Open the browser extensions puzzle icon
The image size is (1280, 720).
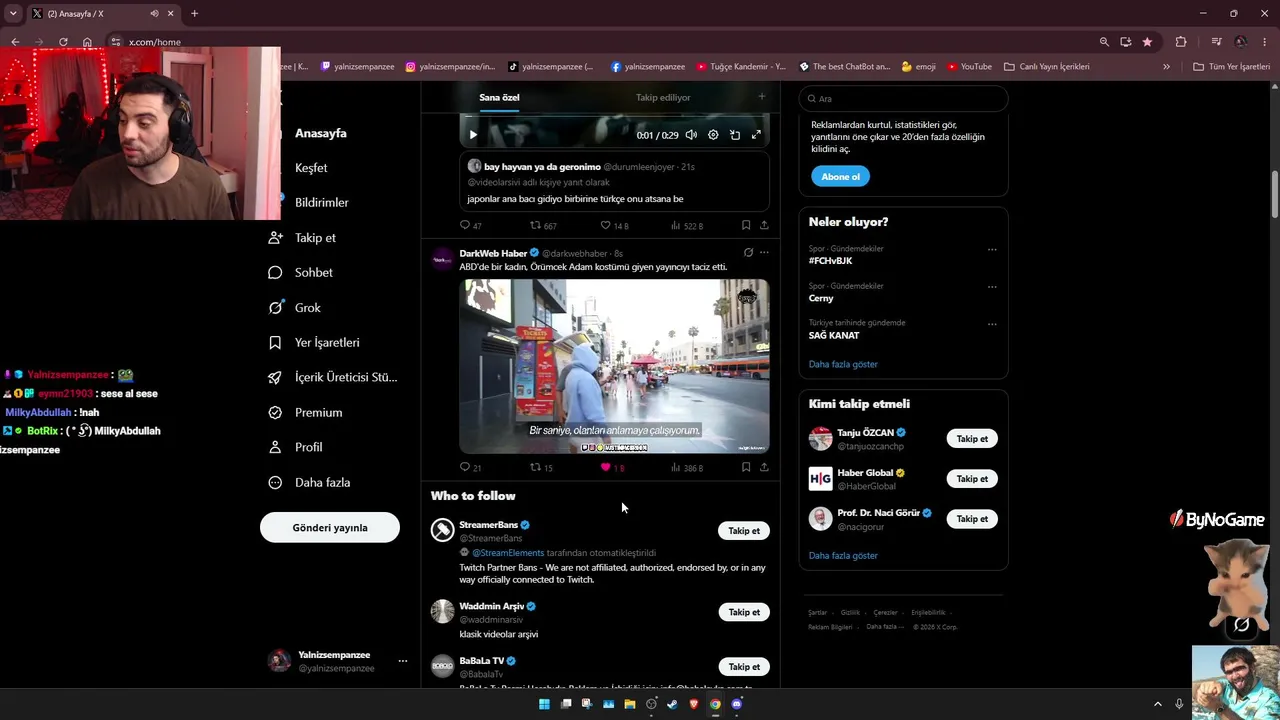coord(1181,42)
